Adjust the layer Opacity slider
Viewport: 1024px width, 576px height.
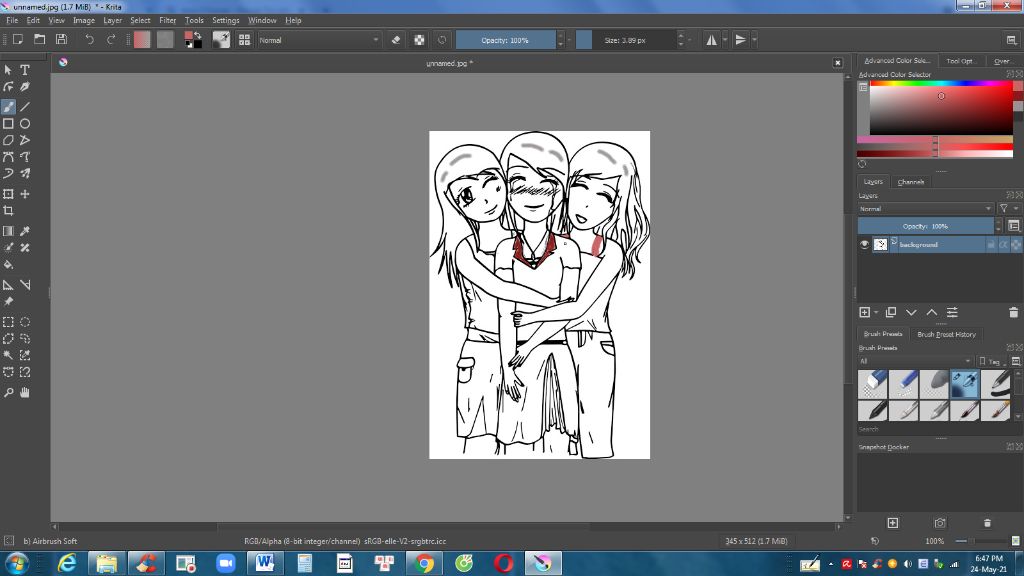pyautogui.click(x=925, y=226)
